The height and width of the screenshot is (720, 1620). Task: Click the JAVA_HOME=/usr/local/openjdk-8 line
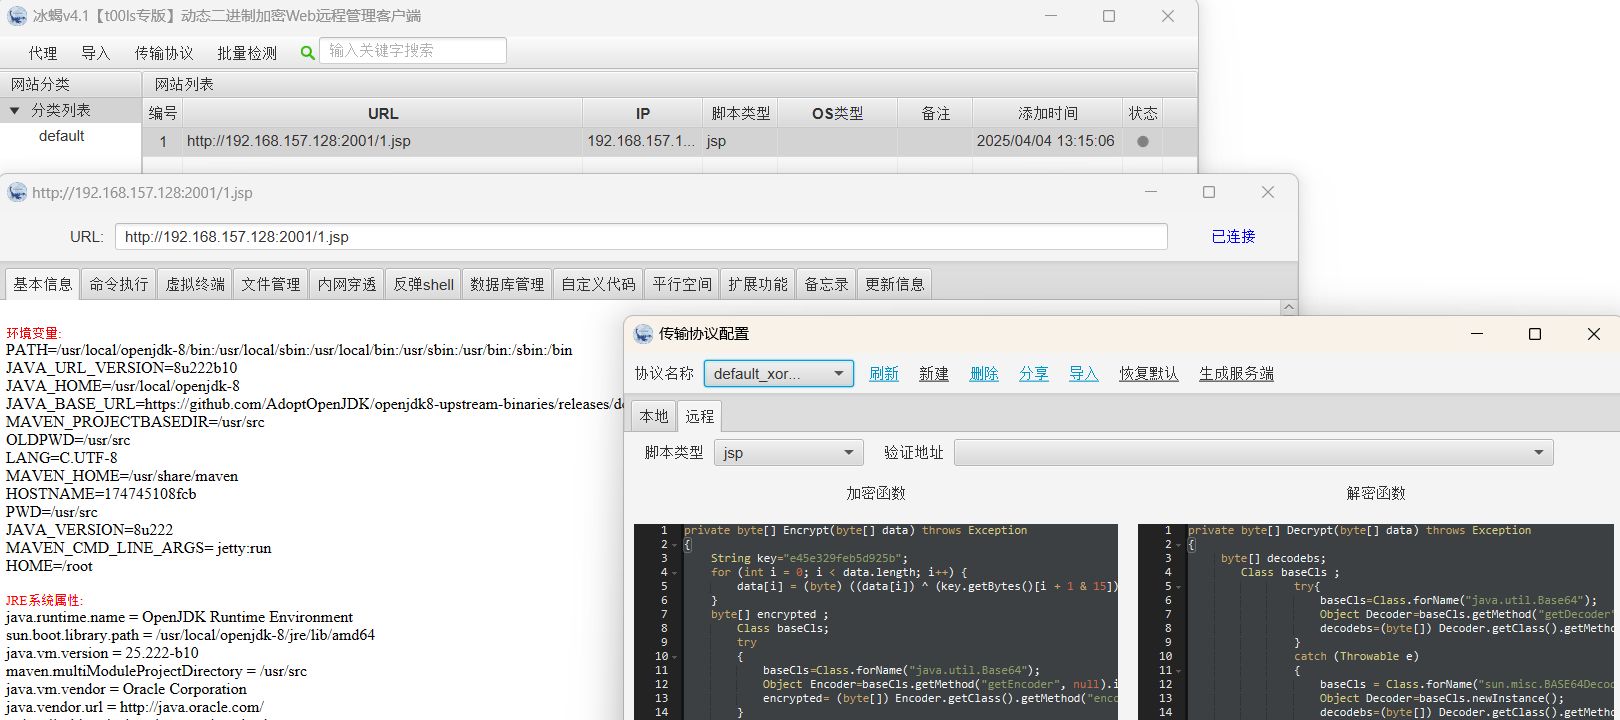(123, 386)
